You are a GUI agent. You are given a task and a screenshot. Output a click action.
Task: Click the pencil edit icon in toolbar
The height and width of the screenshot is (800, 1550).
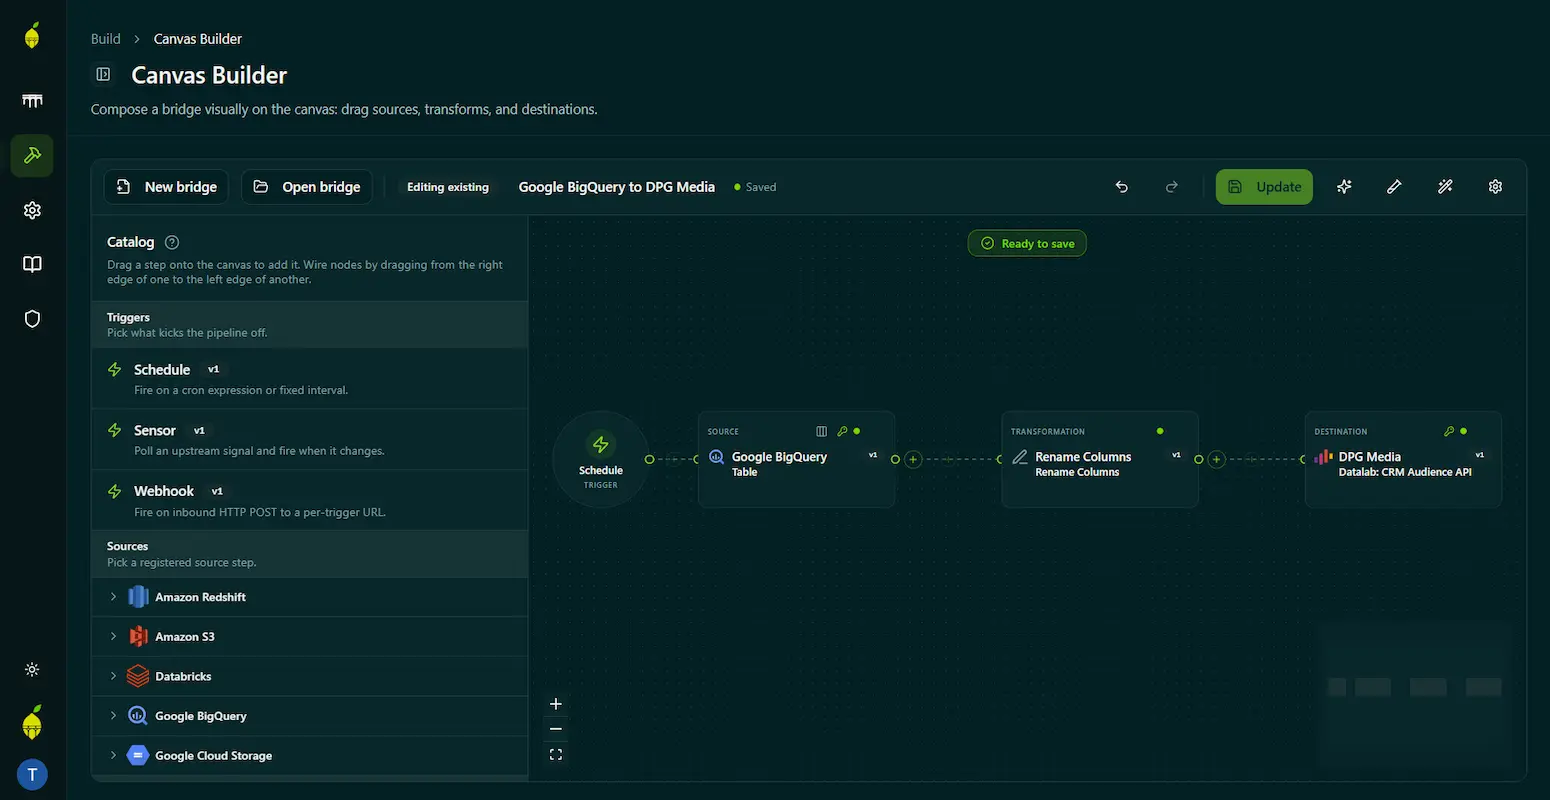click(x=1395, y=187)
